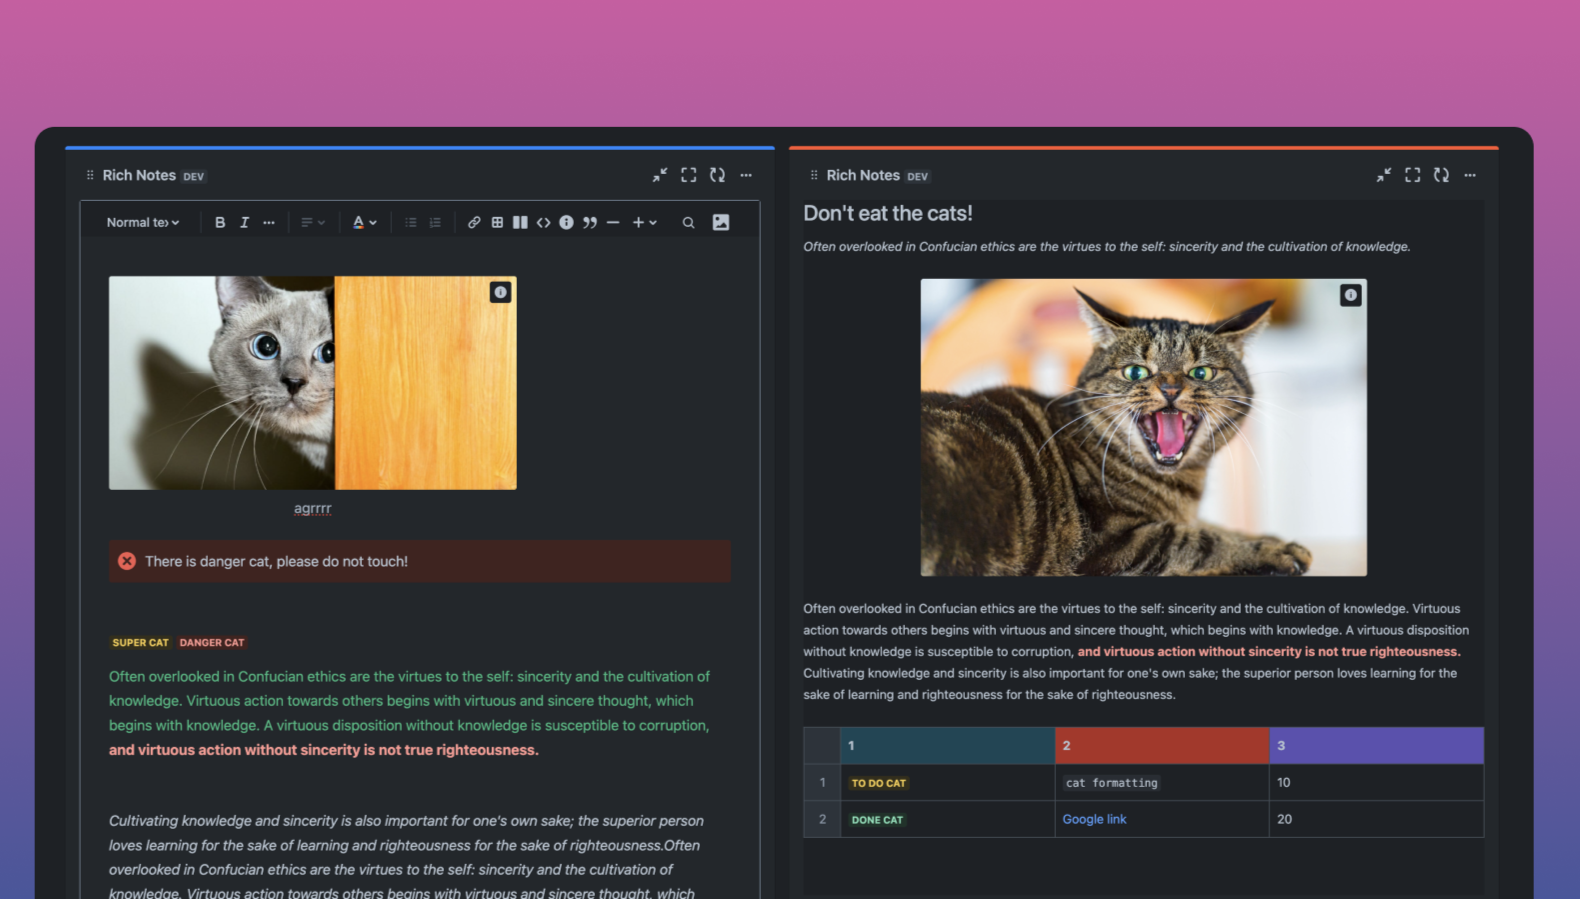Expand the left Rich Notes panel to fullscreen
This screenshot has width=1580, height=899.
click(689, 175)
